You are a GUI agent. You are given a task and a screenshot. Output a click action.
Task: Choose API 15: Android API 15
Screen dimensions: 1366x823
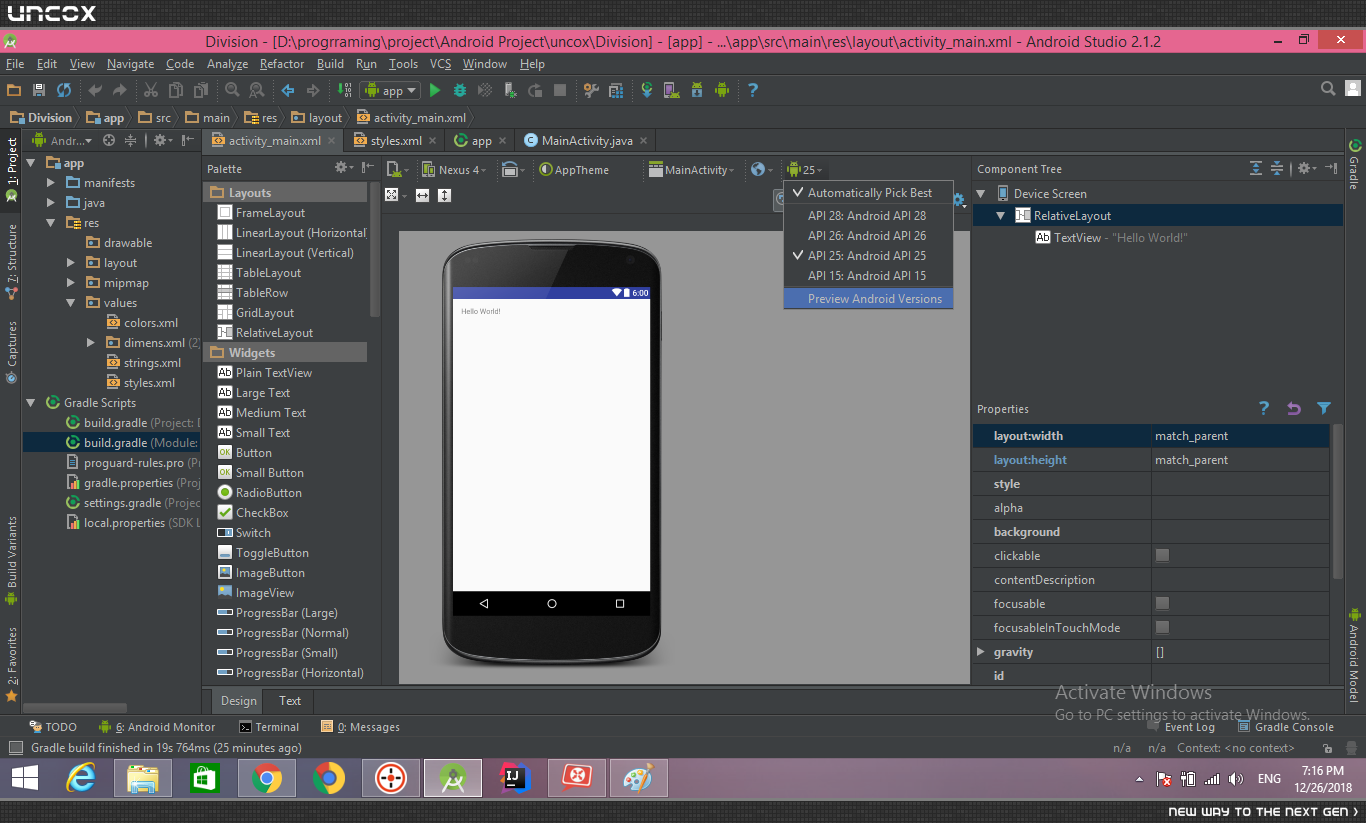(x=868, y=275)
